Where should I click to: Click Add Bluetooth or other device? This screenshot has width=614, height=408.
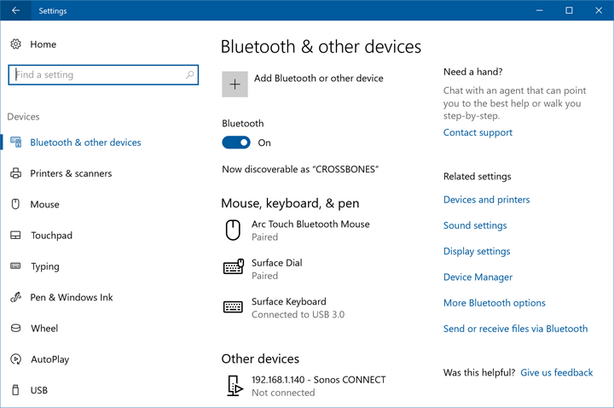[x=318, y=78]
